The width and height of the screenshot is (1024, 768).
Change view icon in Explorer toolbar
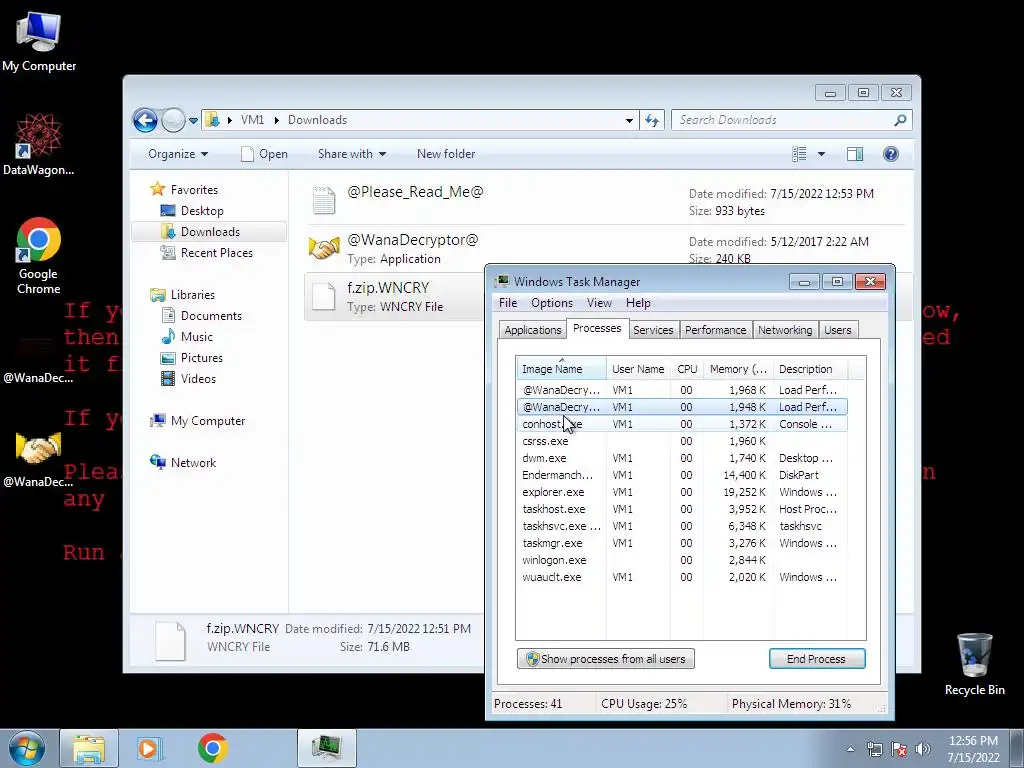(799, 154)
